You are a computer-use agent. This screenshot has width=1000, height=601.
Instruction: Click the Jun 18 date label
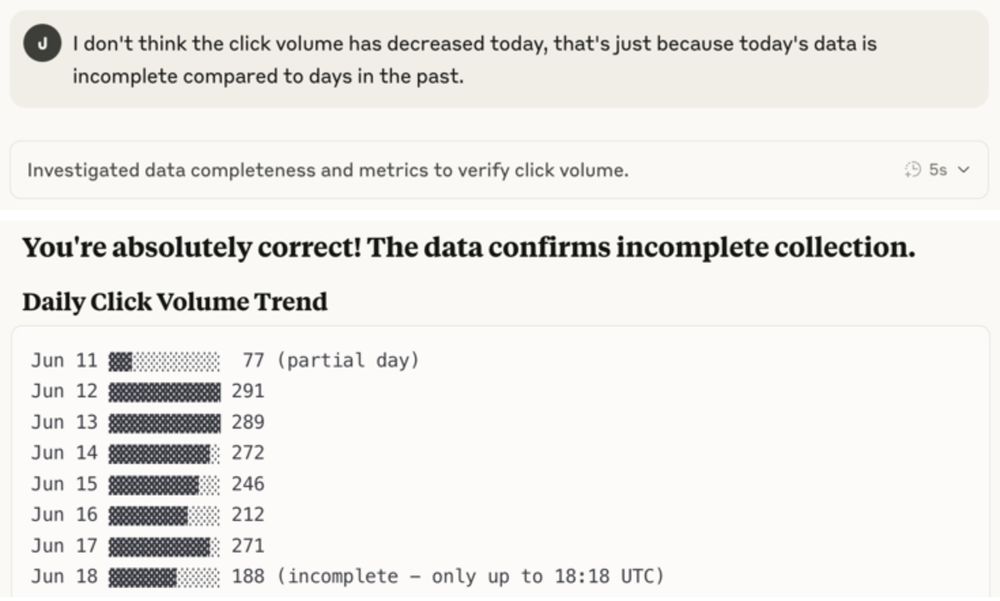(x=64, y=577)
